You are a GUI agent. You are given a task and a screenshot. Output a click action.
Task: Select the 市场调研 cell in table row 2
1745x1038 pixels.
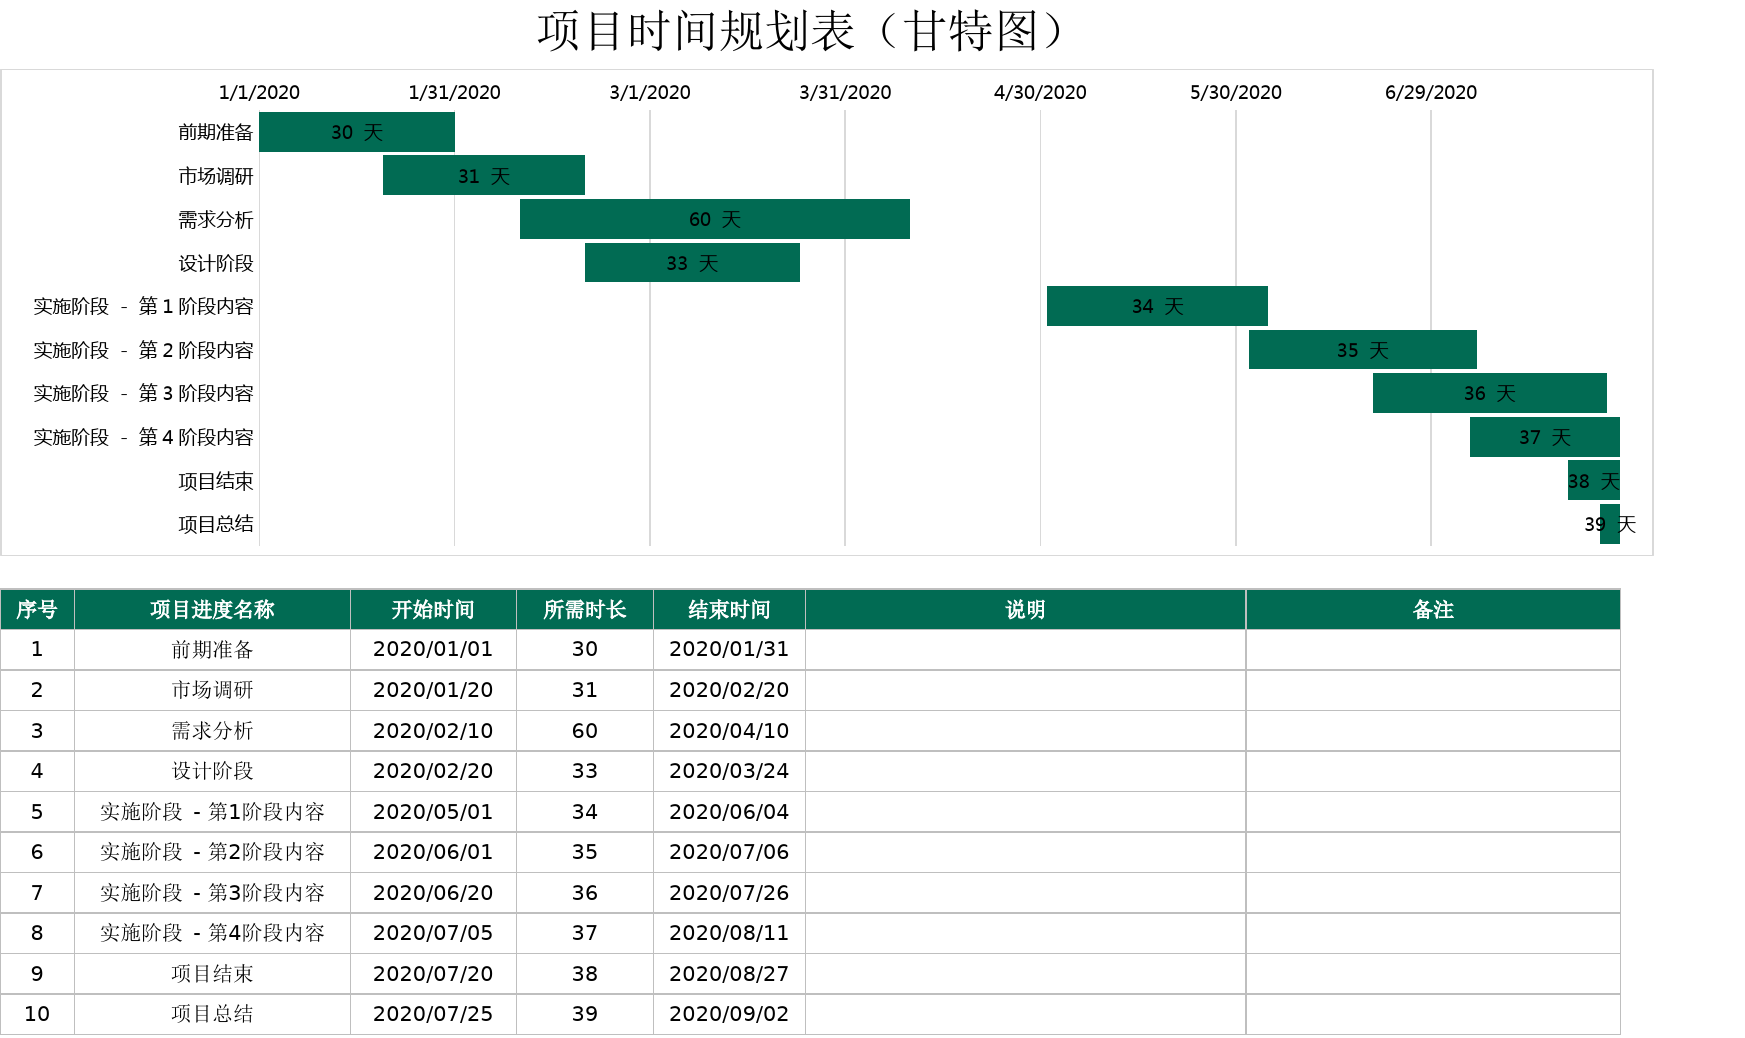[212, 690]
